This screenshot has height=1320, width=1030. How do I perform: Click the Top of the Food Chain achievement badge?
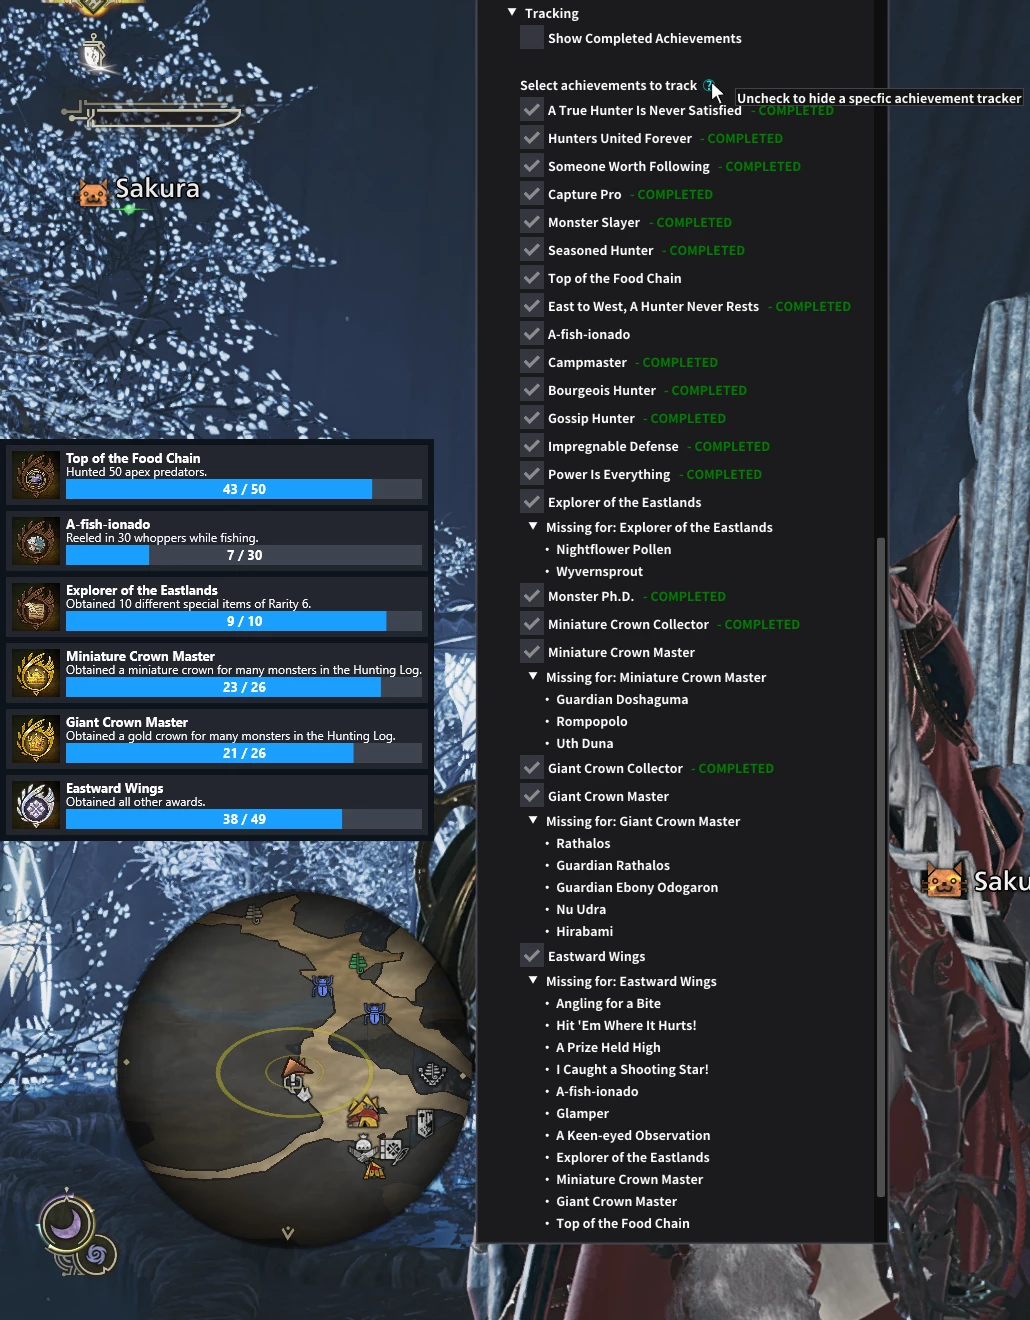pyautogui.click(x=36, y=475)
